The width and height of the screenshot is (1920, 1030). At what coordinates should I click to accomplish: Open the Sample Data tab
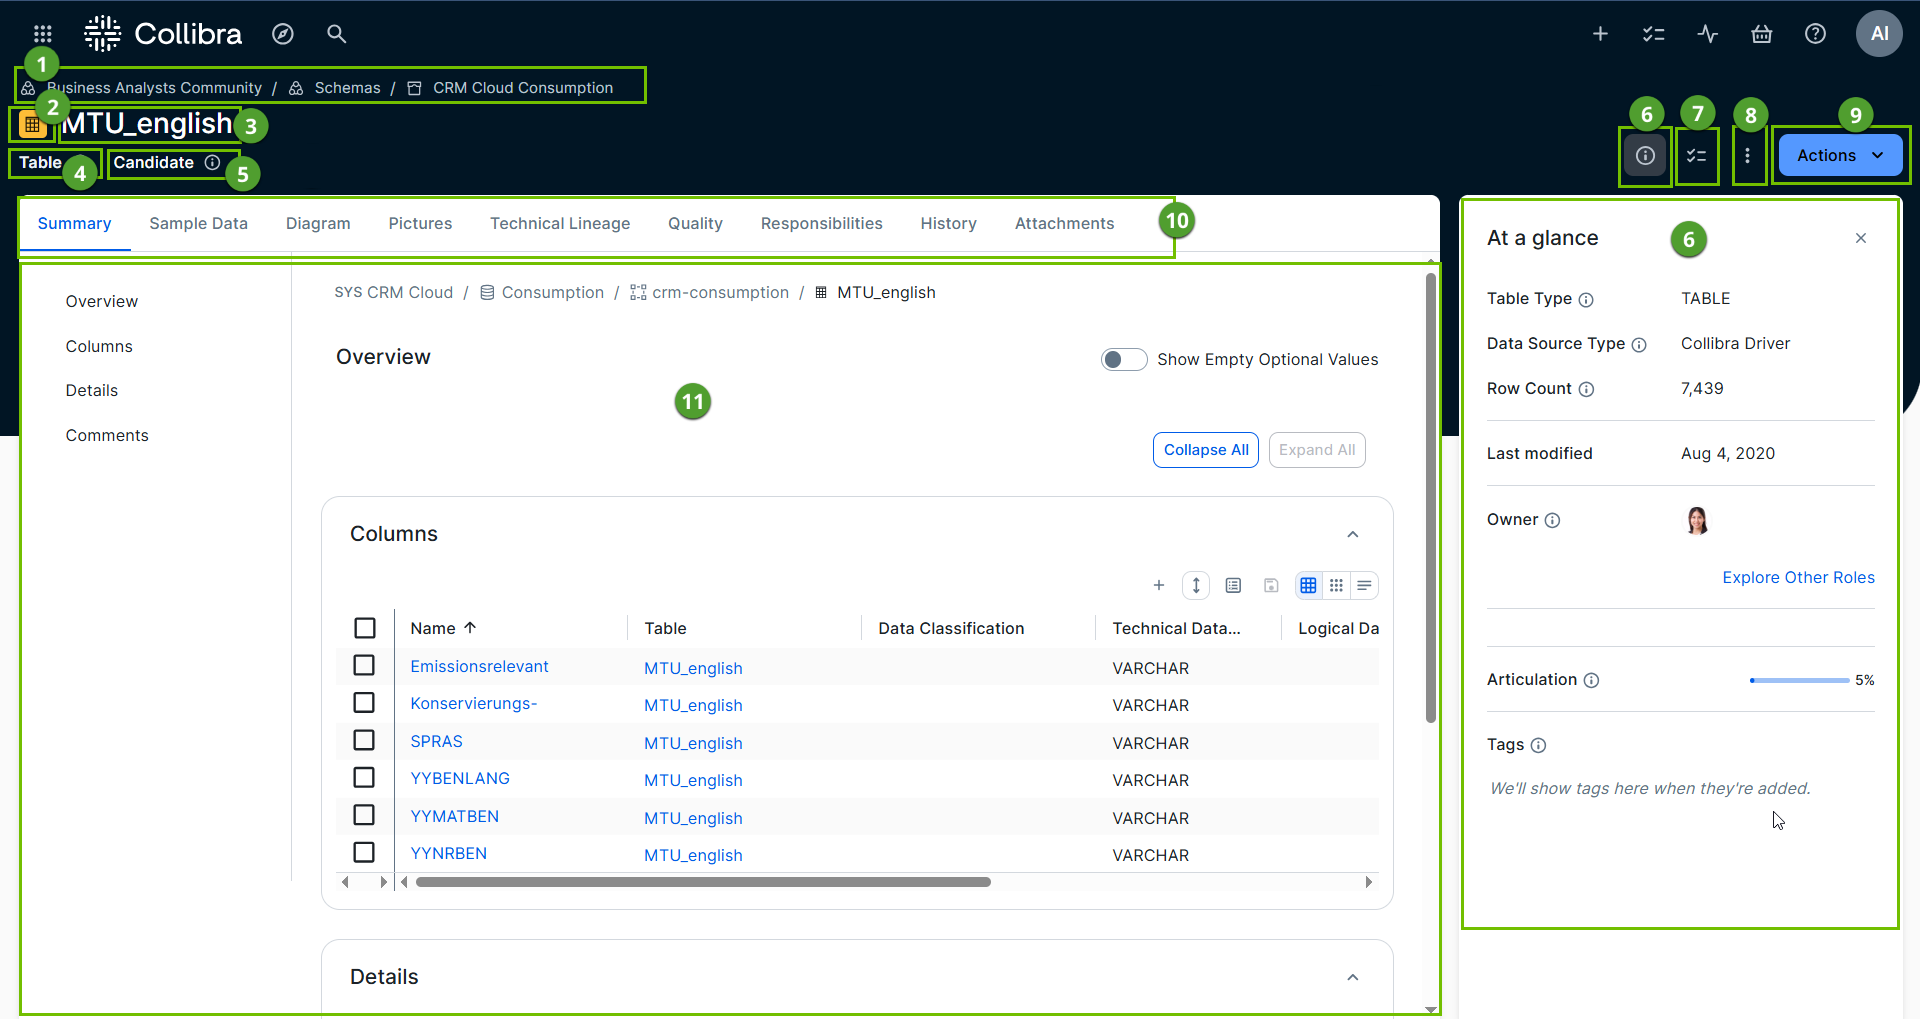tap(198, 224)
